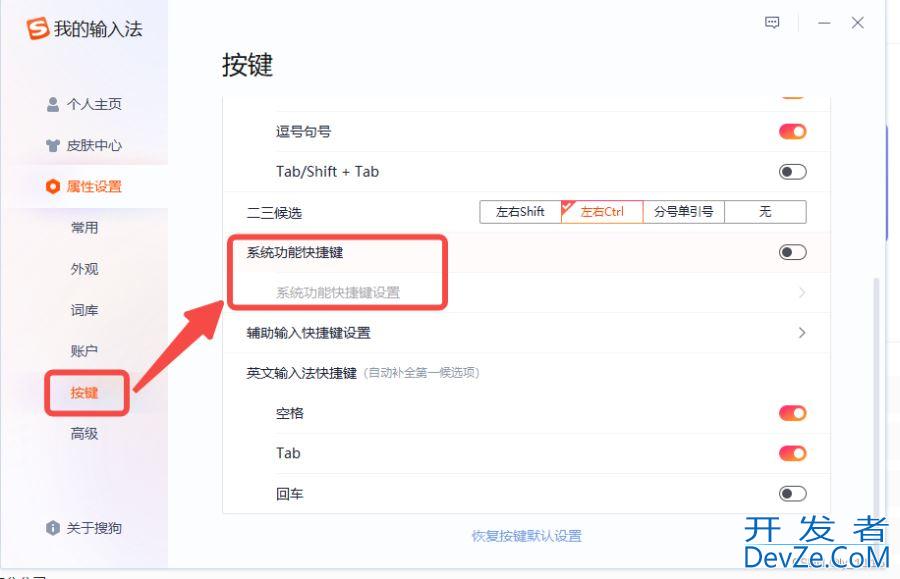Click the 按键 page heading
The image size is (900, 579).
(x=247, y=65)
